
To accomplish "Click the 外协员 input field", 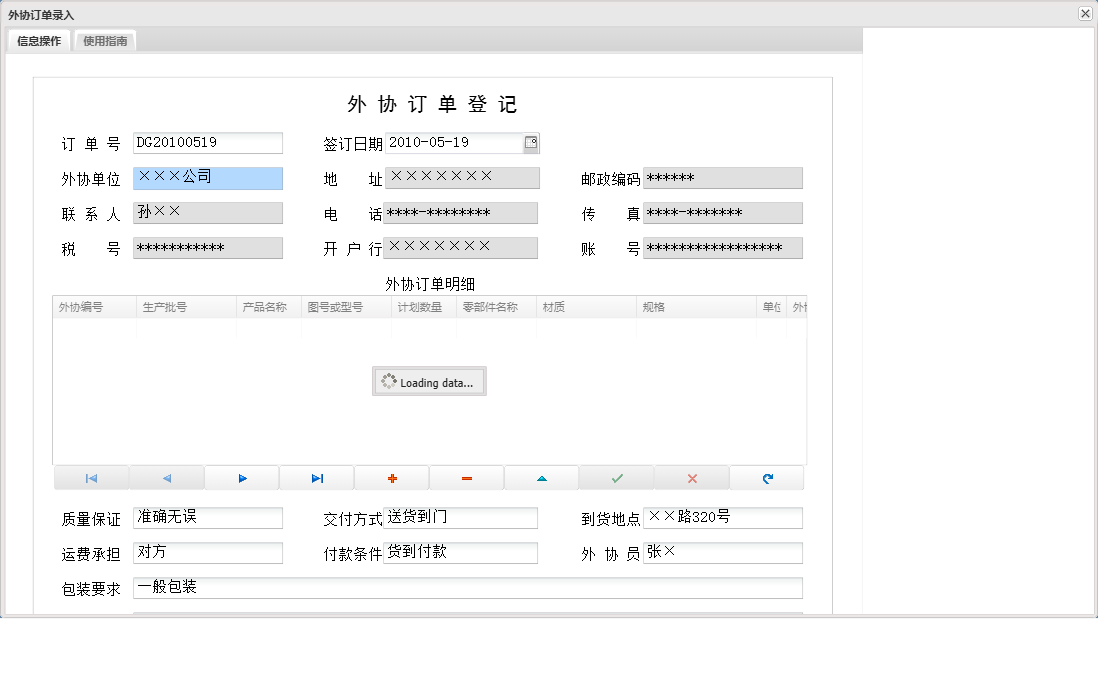I will pos(723,552).
